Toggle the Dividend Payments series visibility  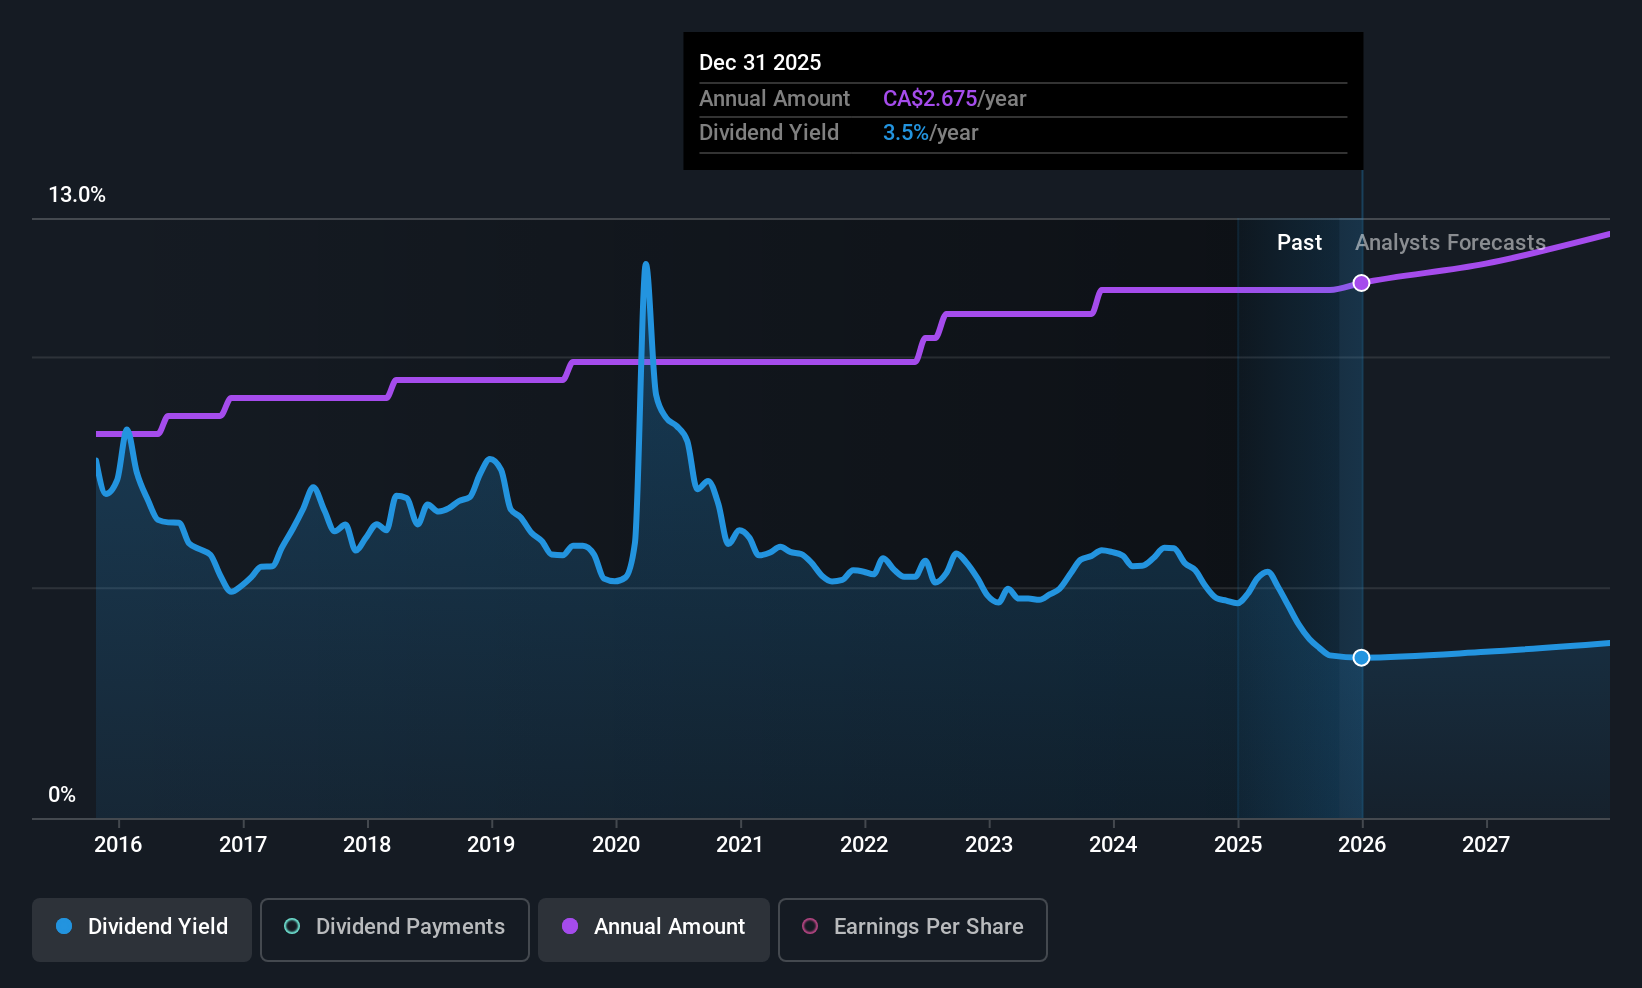[x=394, y=928]
